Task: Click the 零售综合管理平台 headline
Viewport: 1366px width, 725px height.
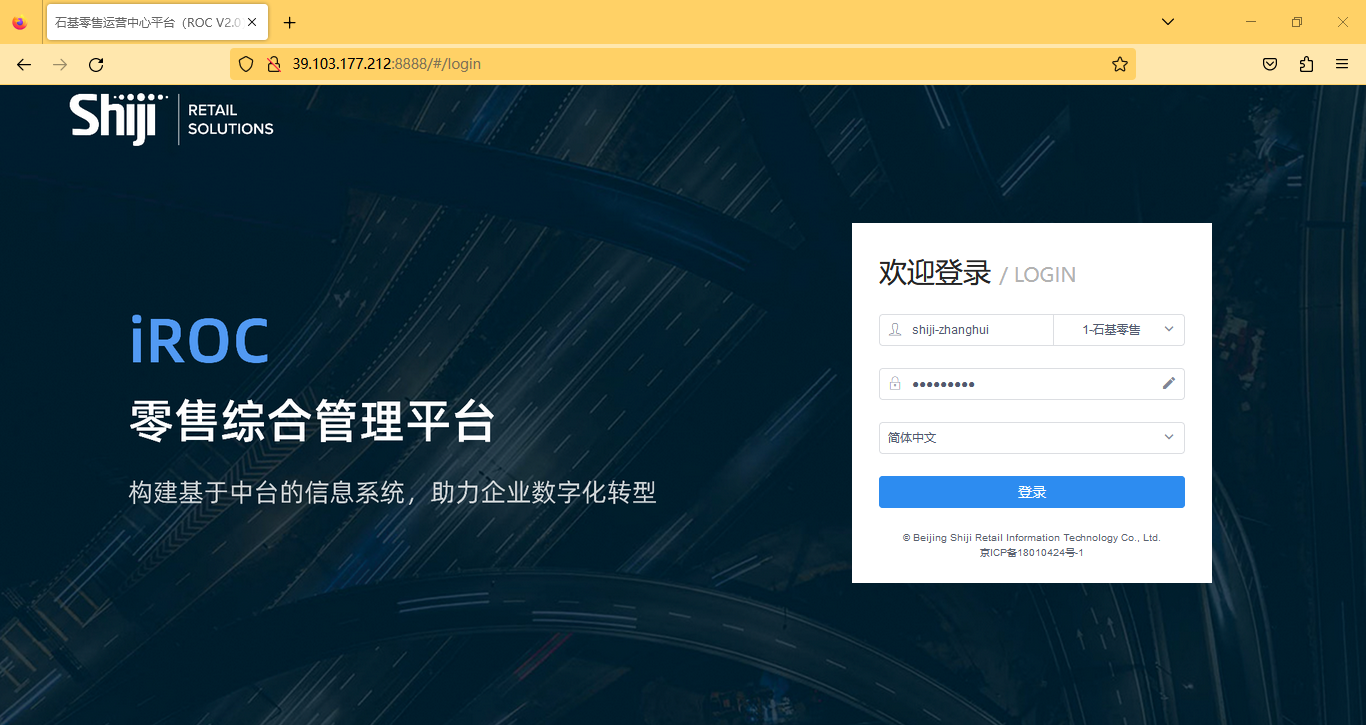Action: [312, 422]
